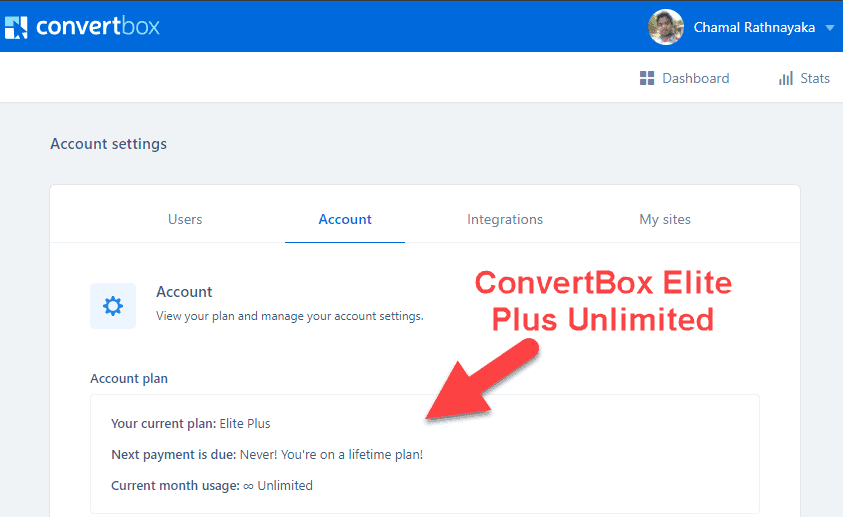
Task: Click the 'Next payment is due' line
Action: [x=267, y=455]
